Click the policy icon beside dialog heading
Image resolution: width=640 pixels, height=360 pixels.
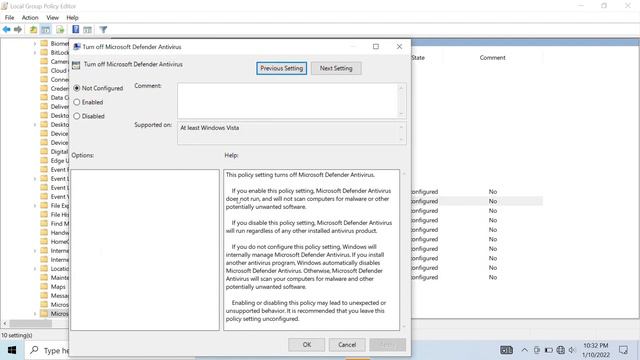76,65
